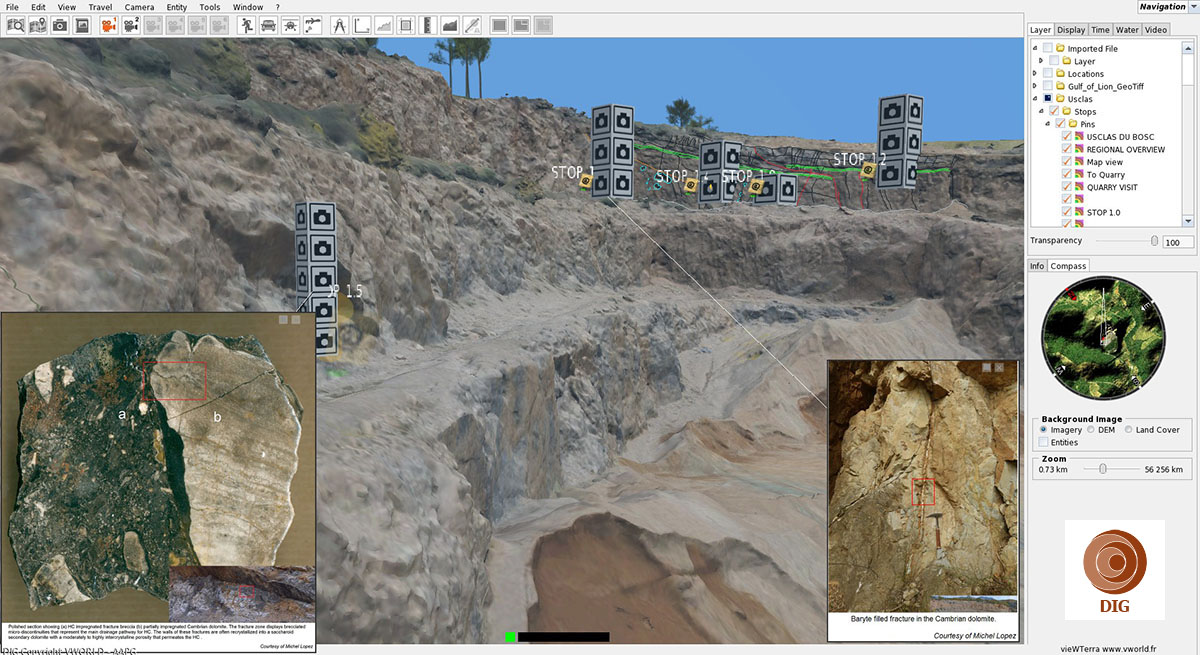Enable the Entities checkbox
Image resolution: width=1200 pixels, height=655 pixels.
pyautogui.click(x=1044, y=442)
